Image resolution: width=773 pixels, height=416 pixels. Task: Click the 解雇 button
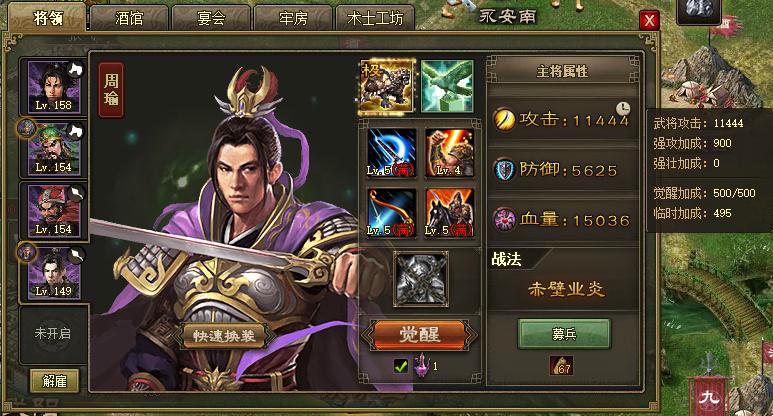pos(54,381)
